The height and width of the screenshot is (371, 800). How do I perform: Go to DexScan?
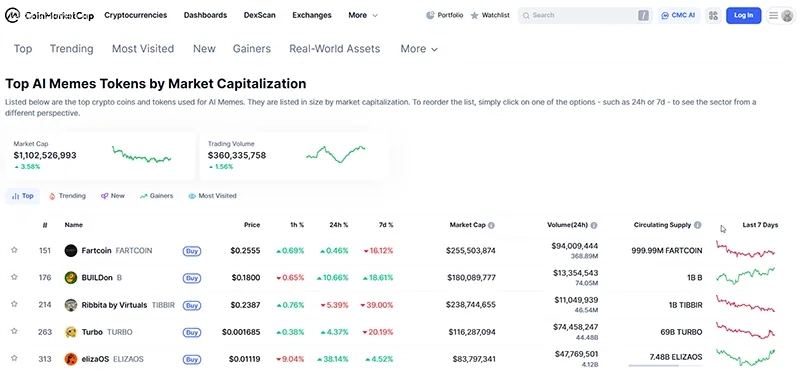click(260, 15)
